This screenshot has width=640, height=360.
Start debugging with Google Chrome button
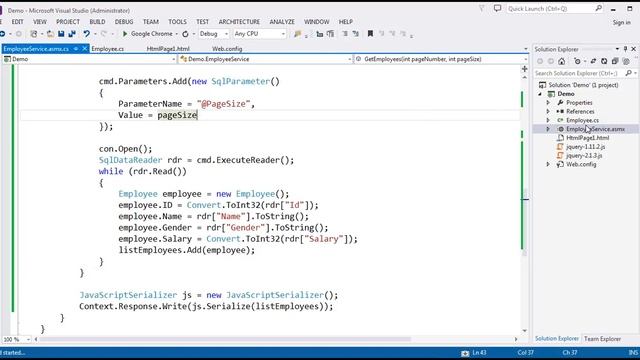click(147, 34)
